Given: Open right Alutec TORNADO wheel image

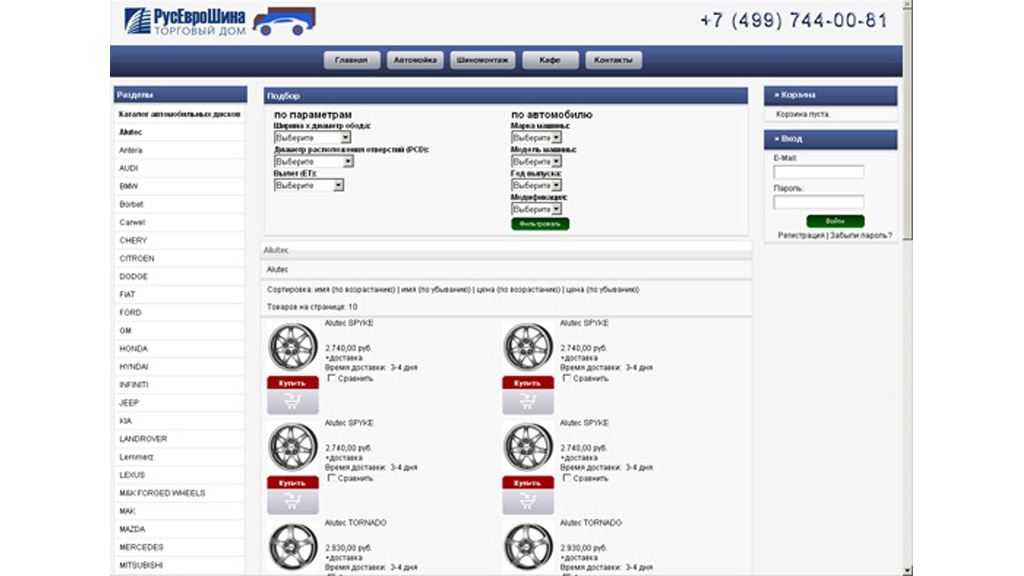Looking at the screenshot, I should 528,547.
